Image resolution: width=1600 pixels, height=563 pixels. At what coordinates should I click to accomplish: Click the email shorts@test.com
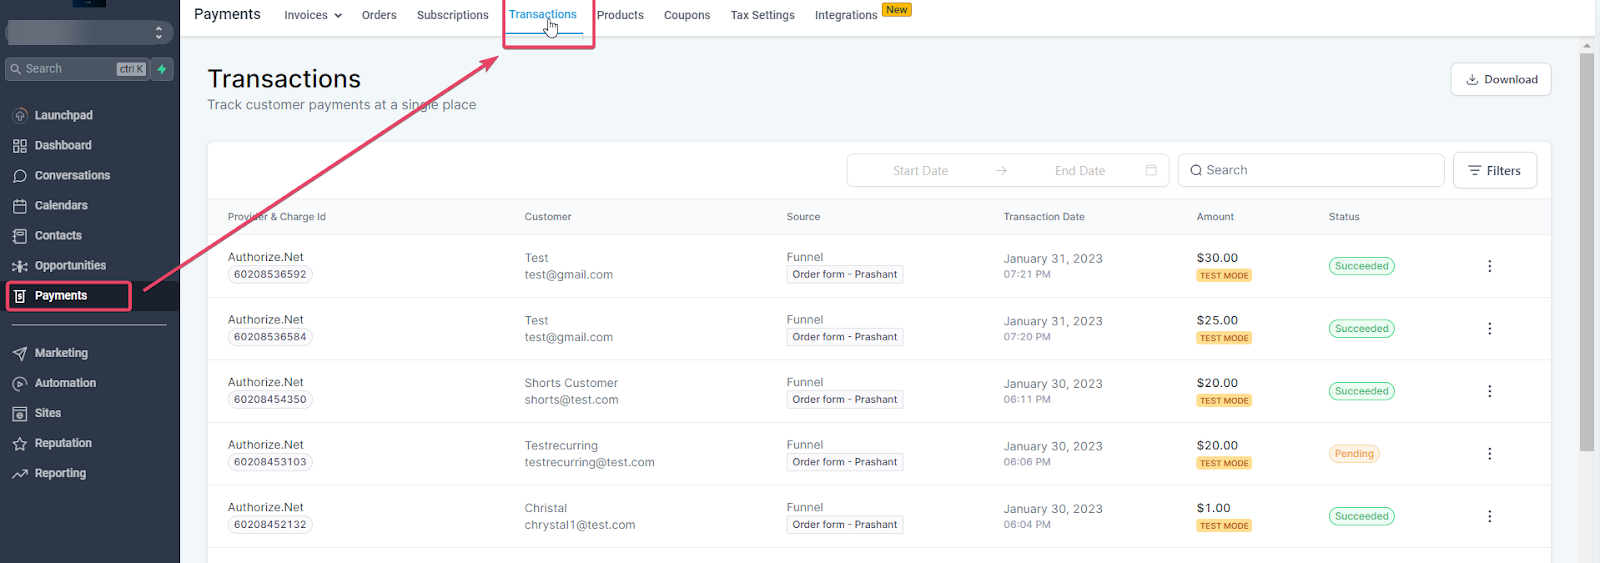[571, 400]
